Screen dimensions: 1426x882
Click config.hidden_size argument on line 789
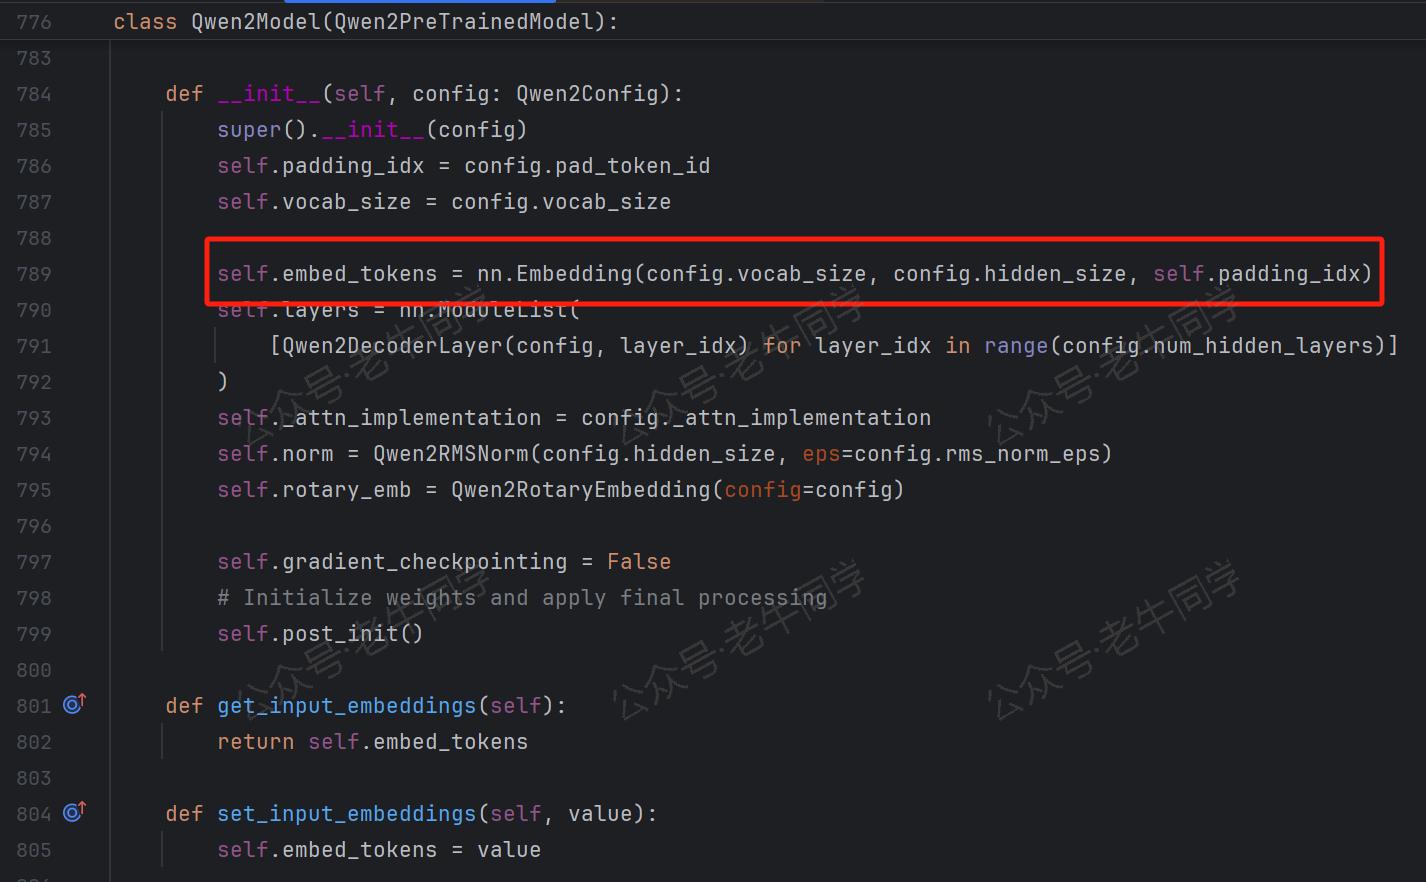[1009, 274]
